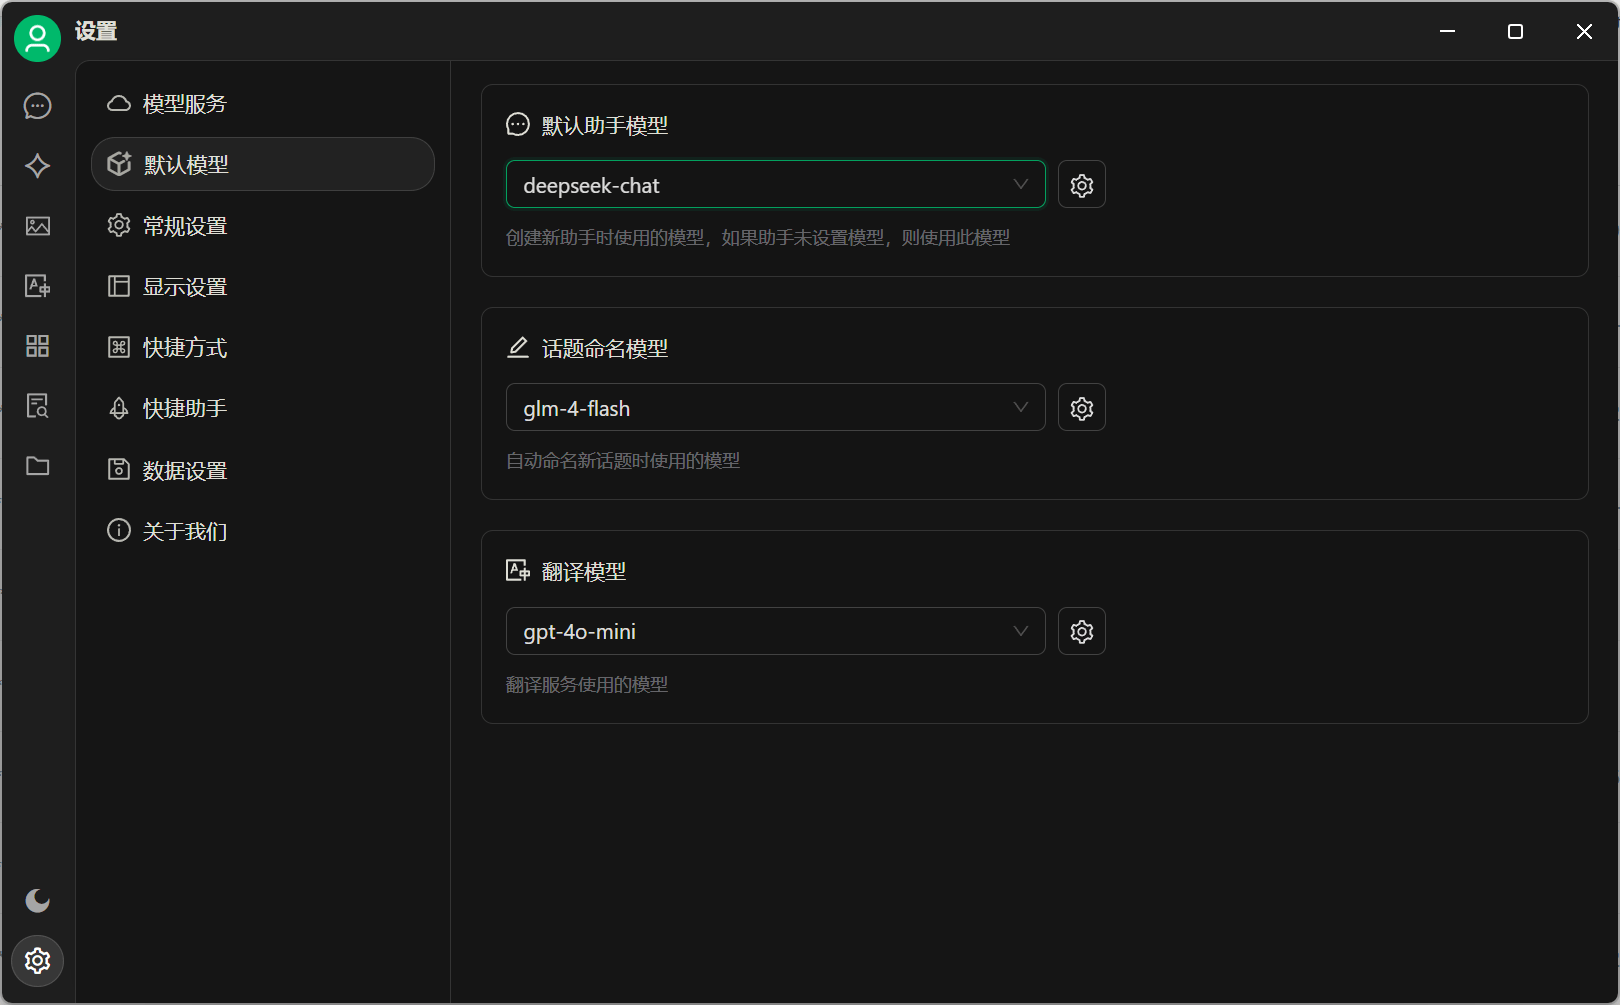This screenshot has width=1620, height=1005.
Task: Click info icon beside 关于我们
Action: [x=119, y=530]
